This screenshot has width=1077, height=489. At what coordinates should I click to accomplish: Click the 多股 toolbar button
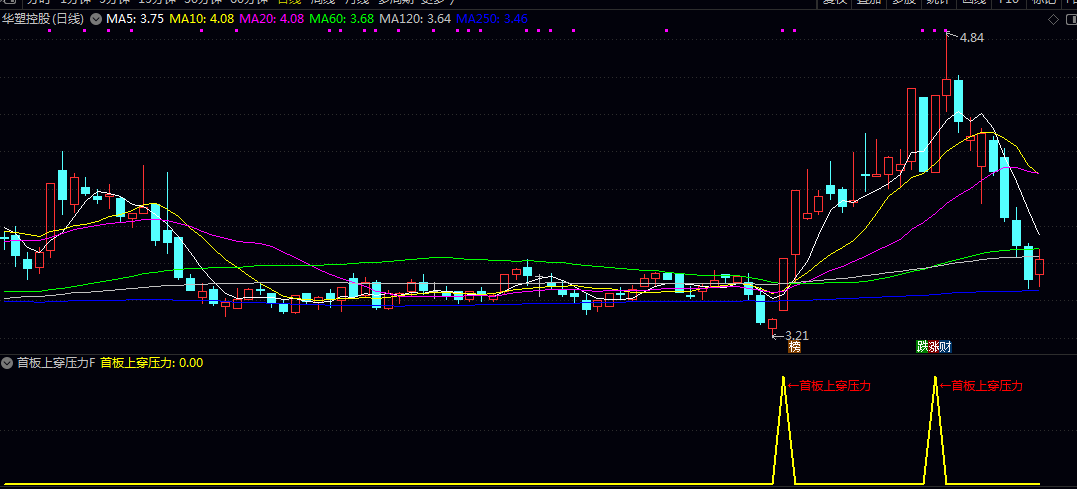[903, 3]
